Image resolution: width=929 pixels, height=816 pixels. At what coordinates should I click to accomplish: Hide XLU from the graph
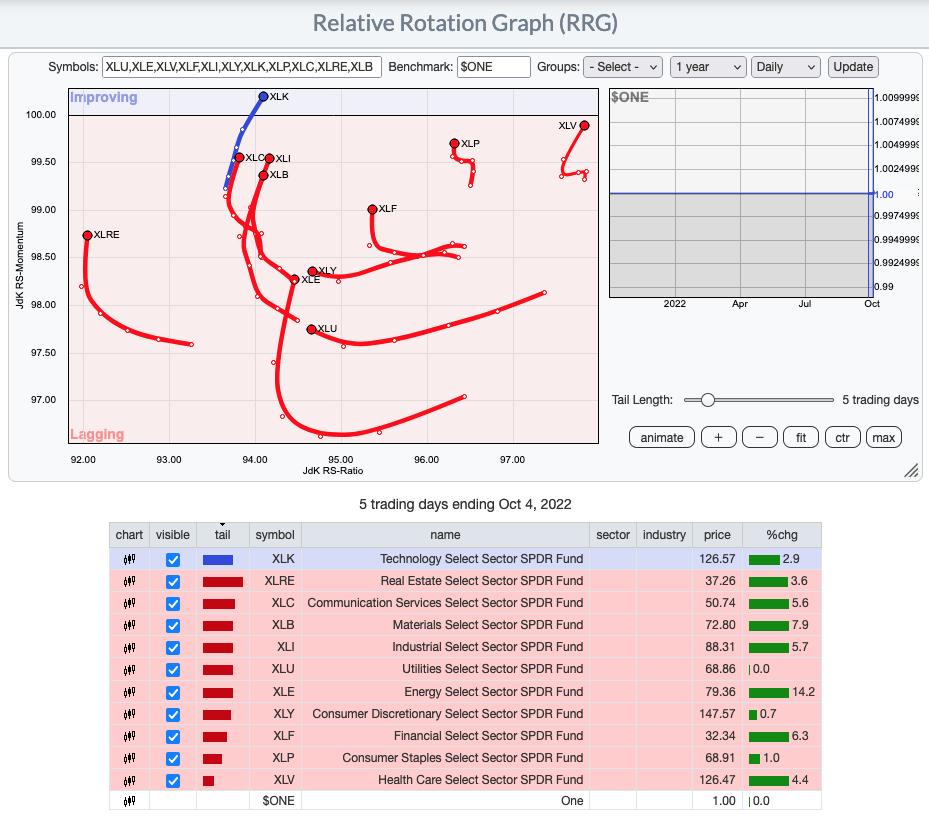172,670
